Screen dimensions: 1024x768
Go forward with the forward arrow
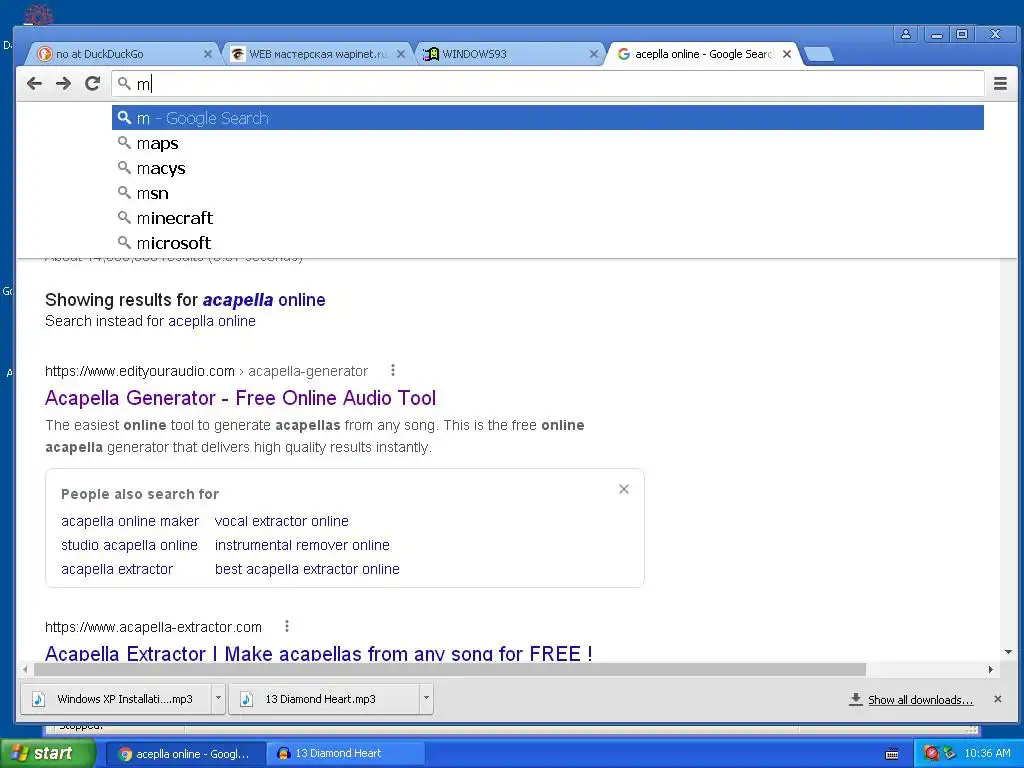(63, 84)
